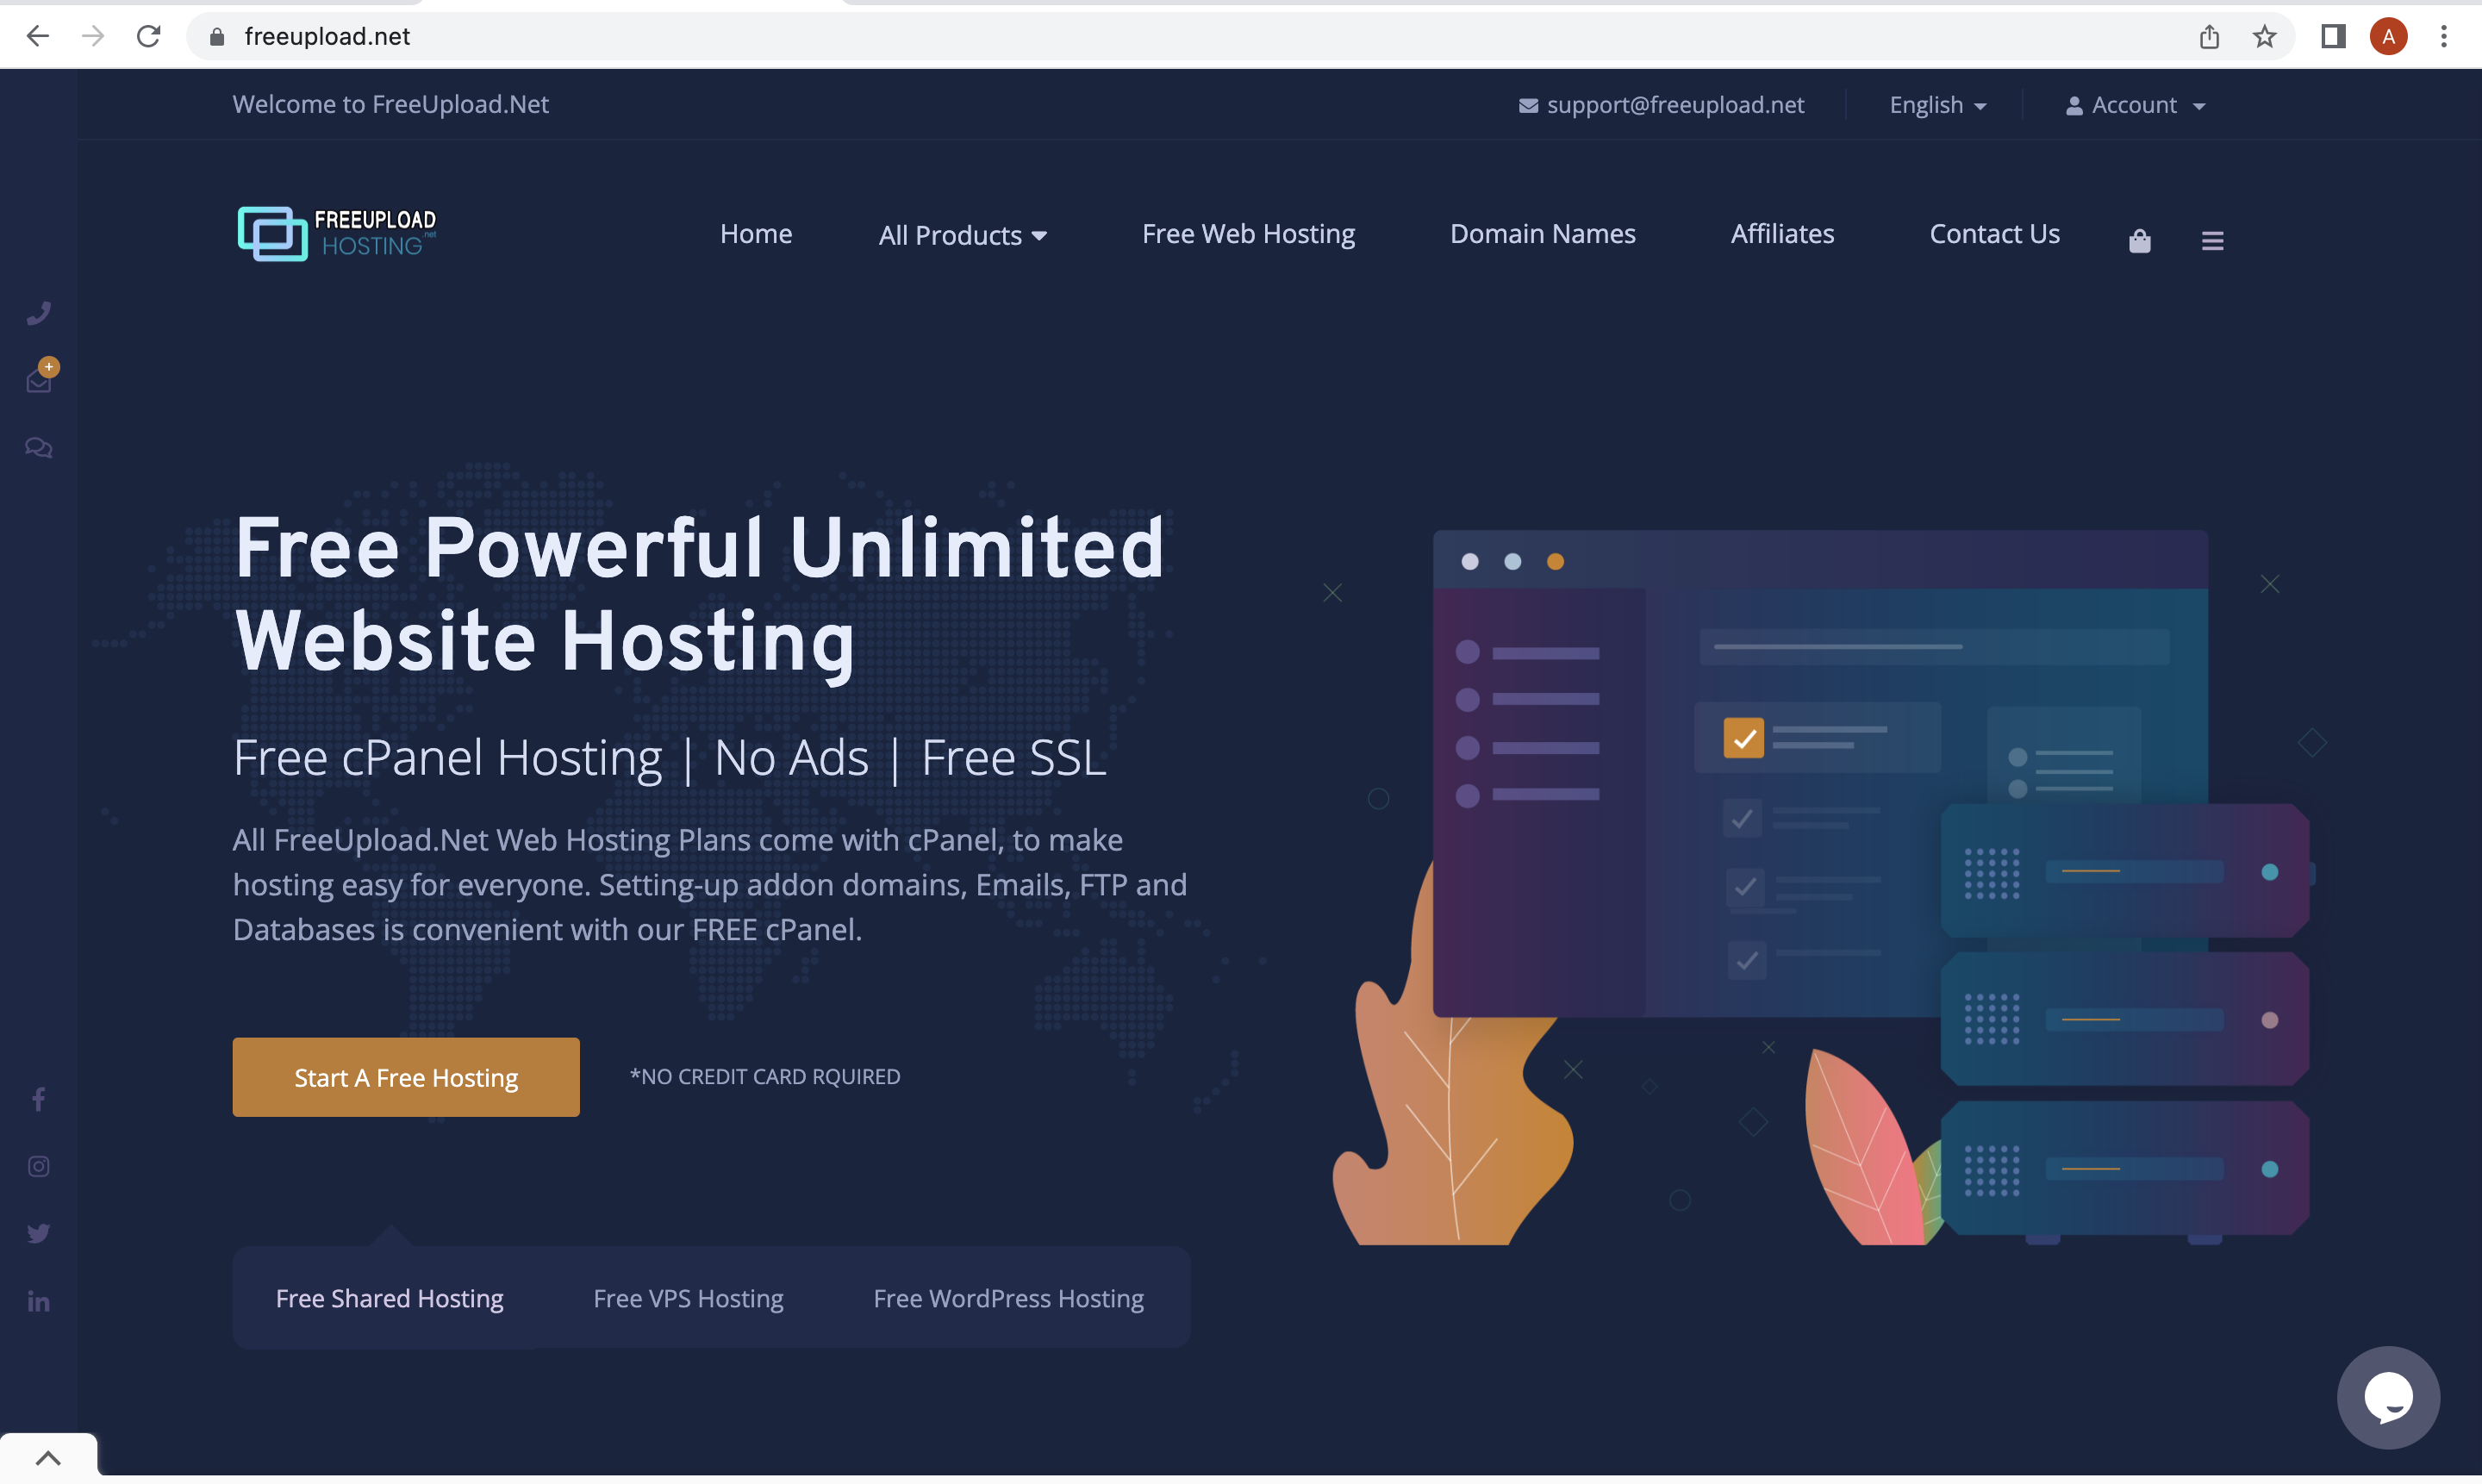Reload the current page
Image resolution: width=2482 pixels, height=1484 pixels.
coord(149,37)
